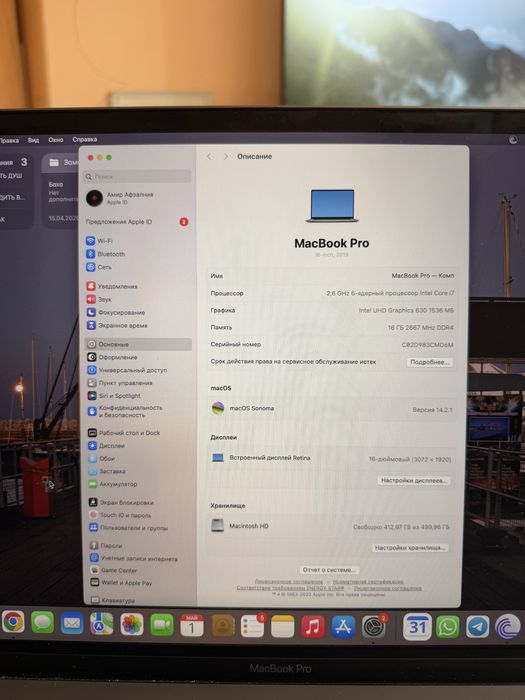Open the Calendar app showing 1 in the Dock

pyautogui.click(x=192, y=625)
